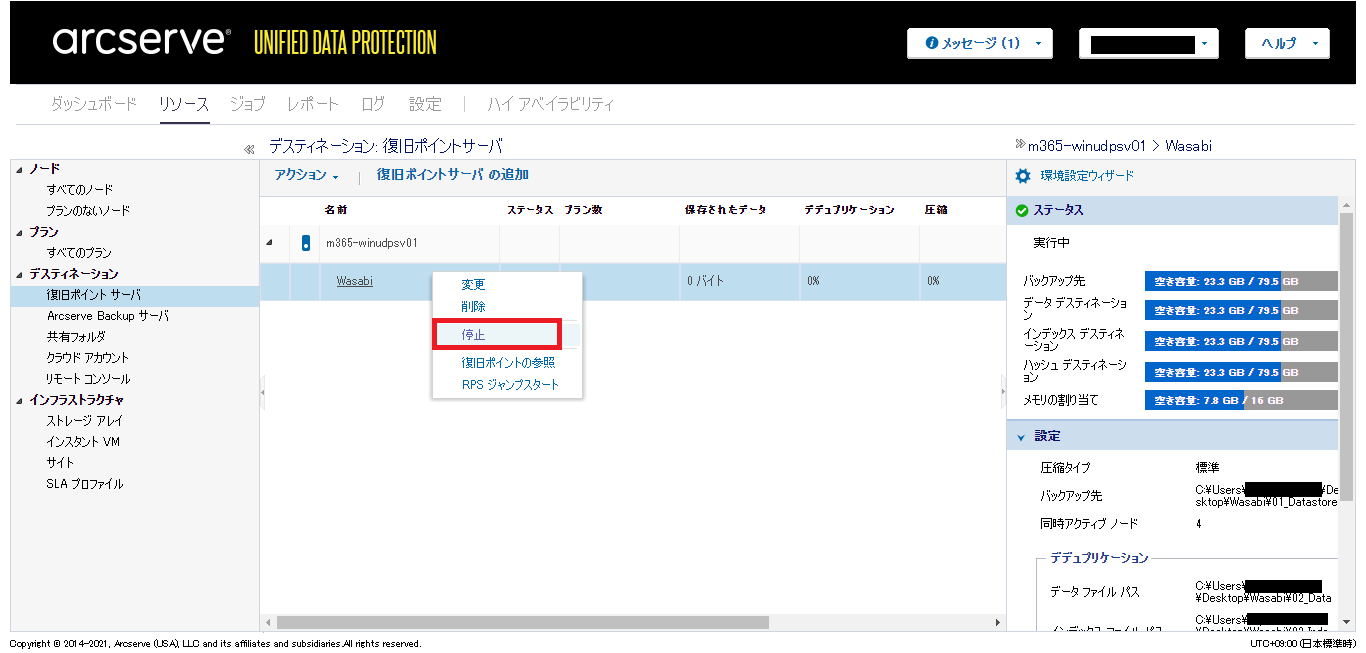
Task: Click 復旧ポイントサーバ の追加 link
Action: click(x=452, y=175)
